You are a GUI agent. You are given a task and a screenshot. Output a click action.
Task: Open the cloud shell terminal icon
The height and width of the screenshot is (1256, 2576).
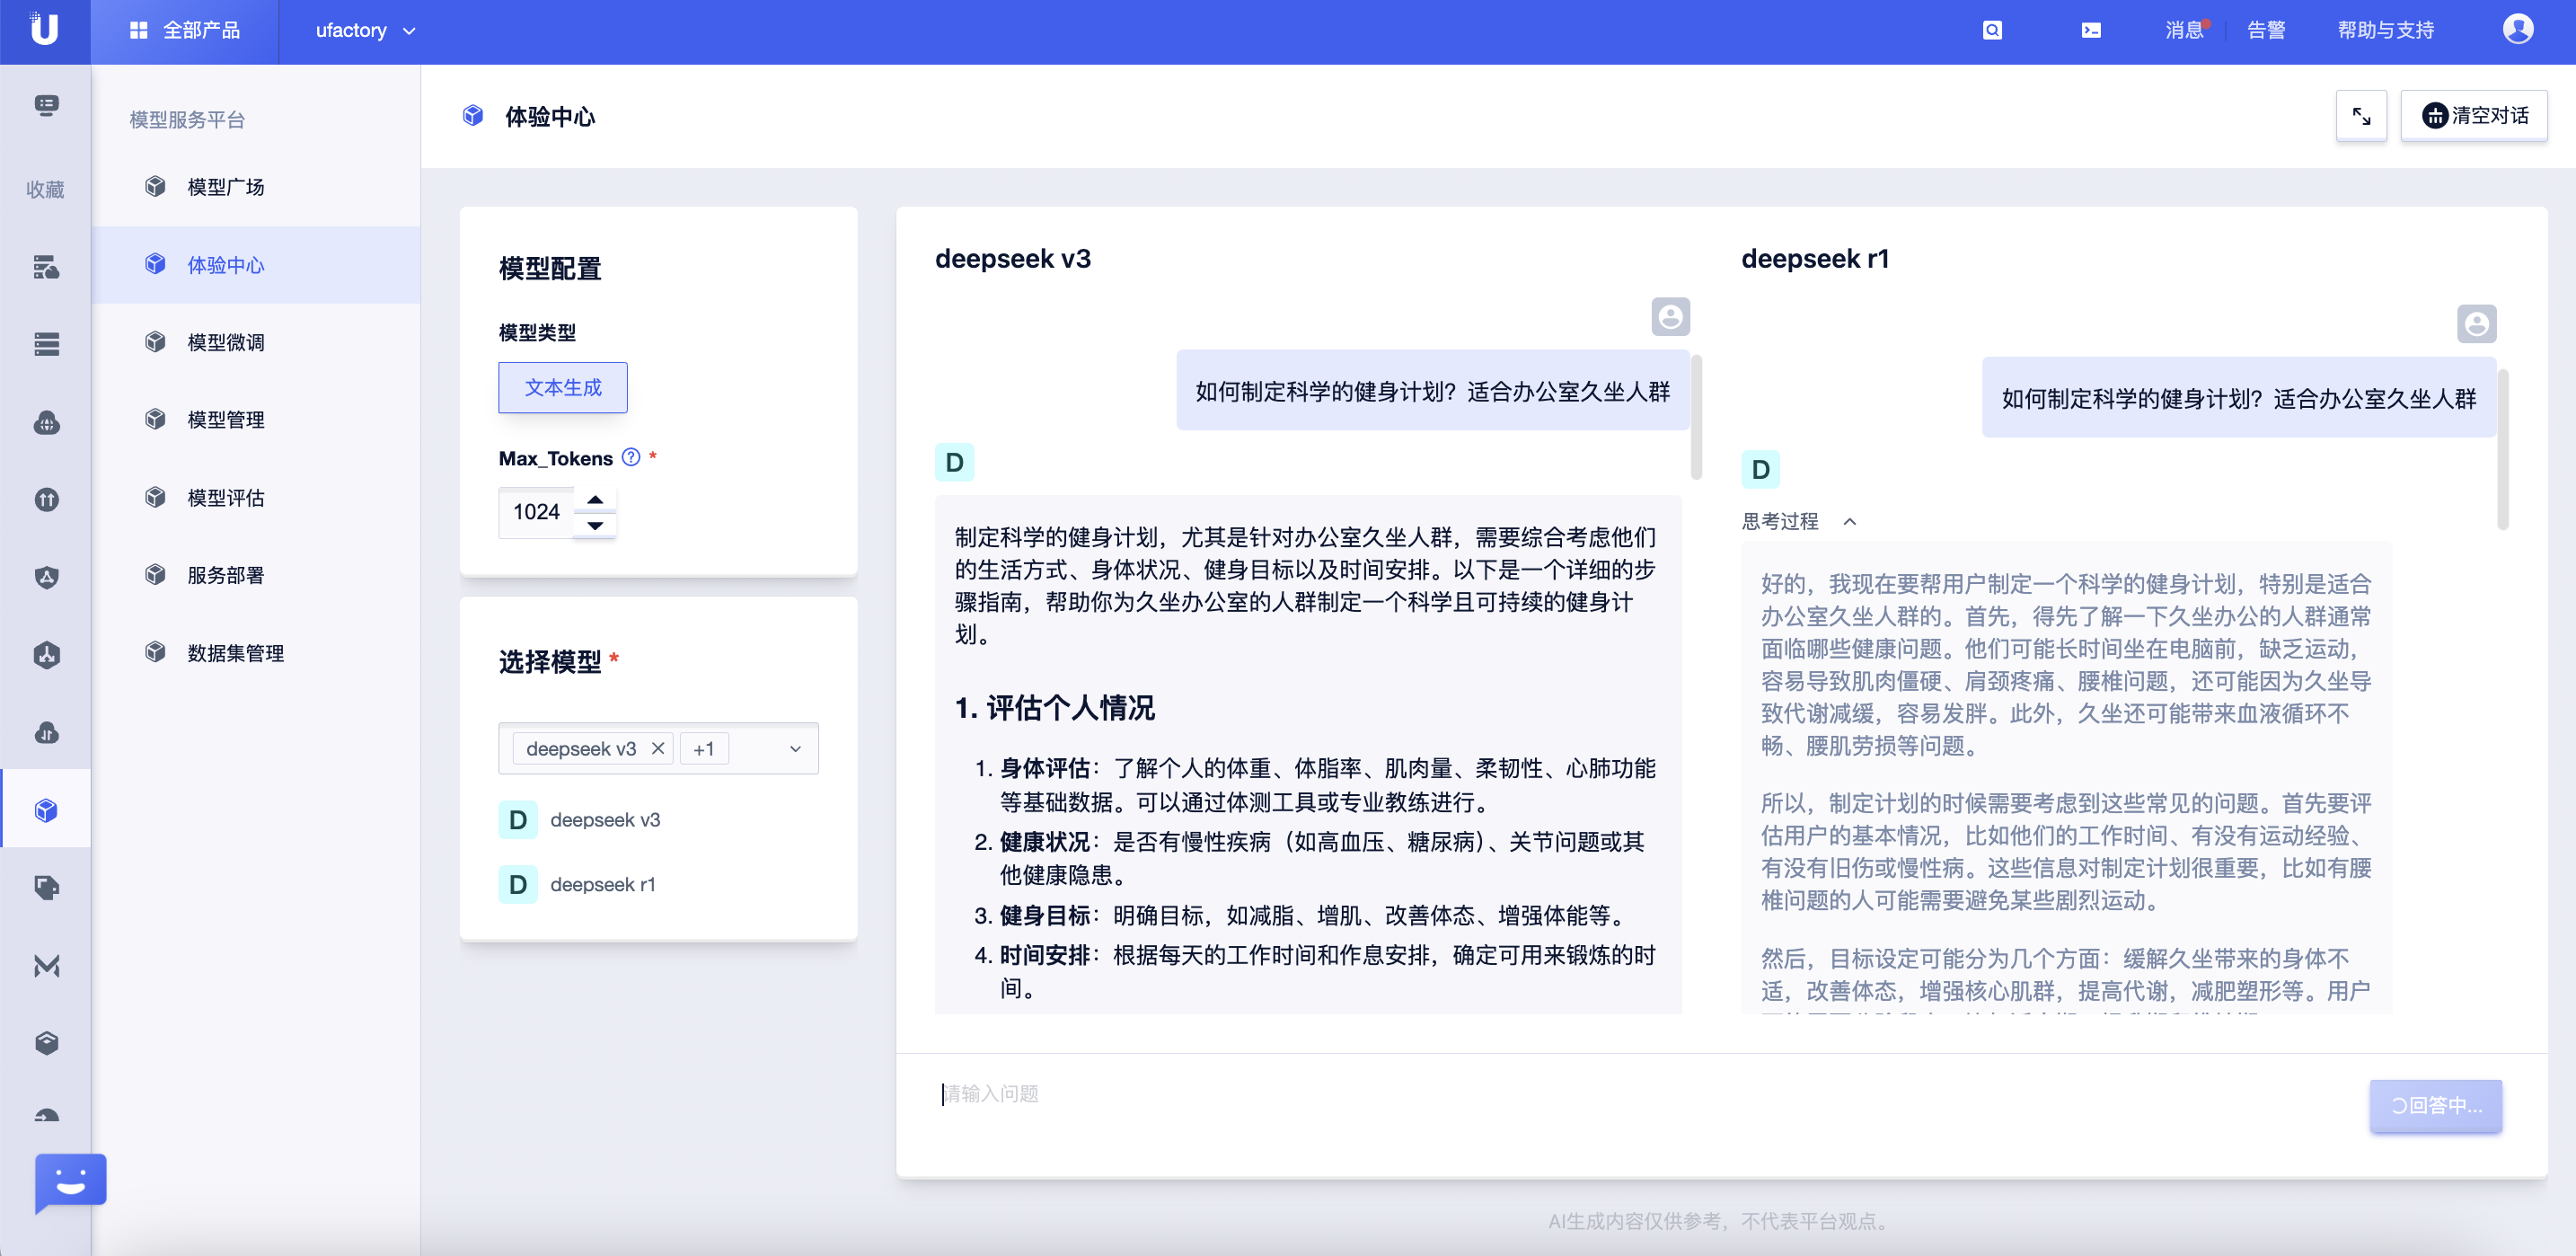pyautogui.click(x=2090, y=30)
